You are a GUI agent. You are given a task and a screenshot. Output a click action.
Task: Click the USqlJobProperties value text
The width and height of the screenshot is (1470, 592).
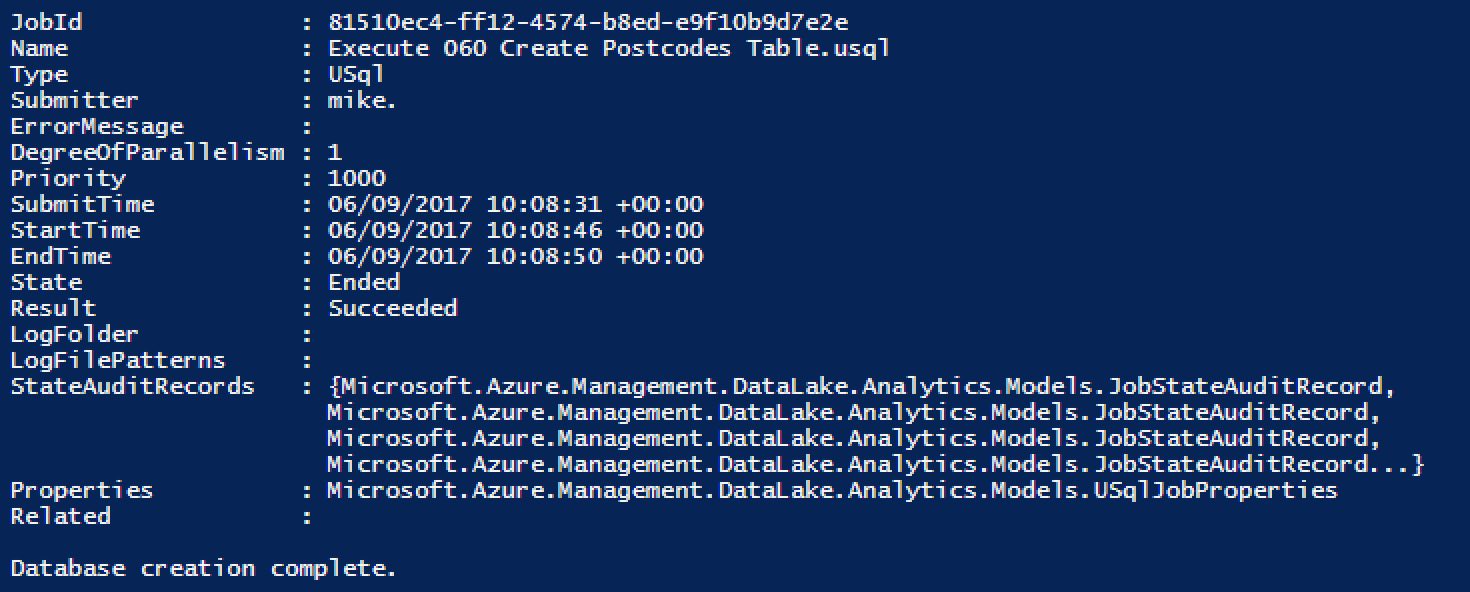[x=832, y=491]
